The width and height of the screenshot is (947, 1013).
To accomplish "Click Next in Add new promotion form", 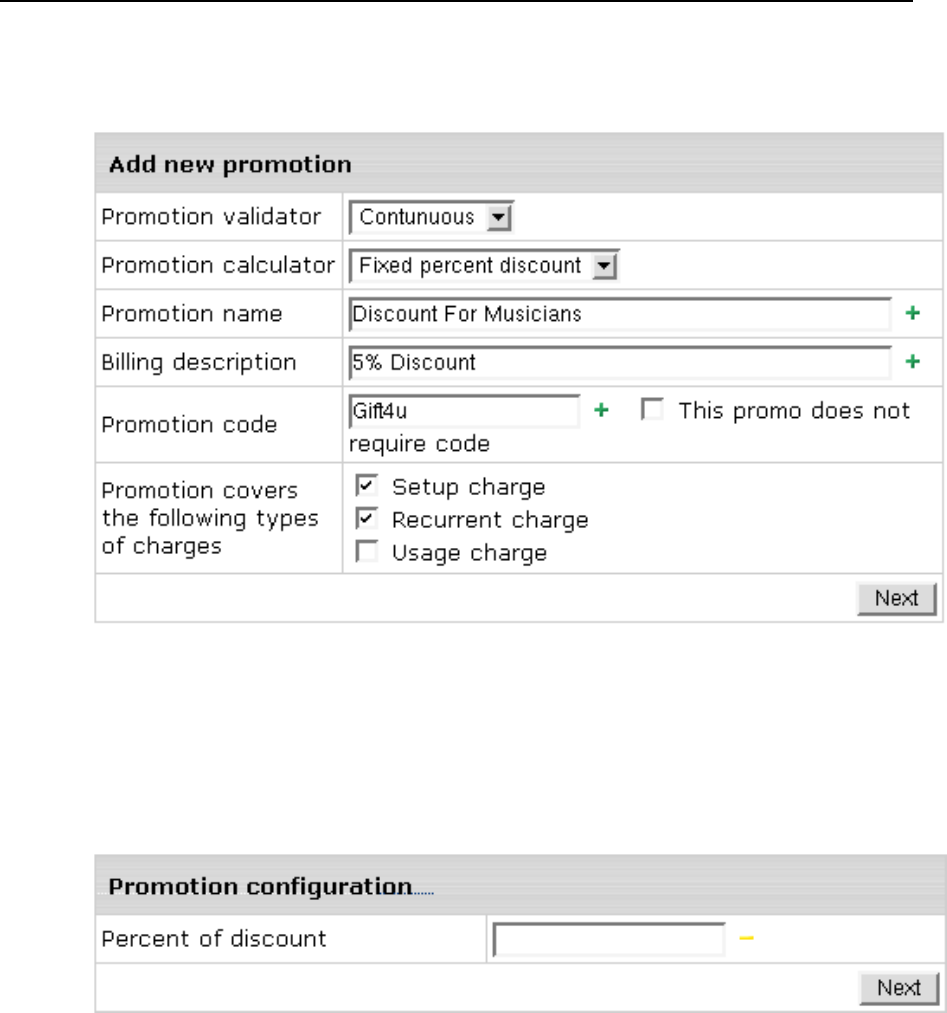I will pos(896,598).
